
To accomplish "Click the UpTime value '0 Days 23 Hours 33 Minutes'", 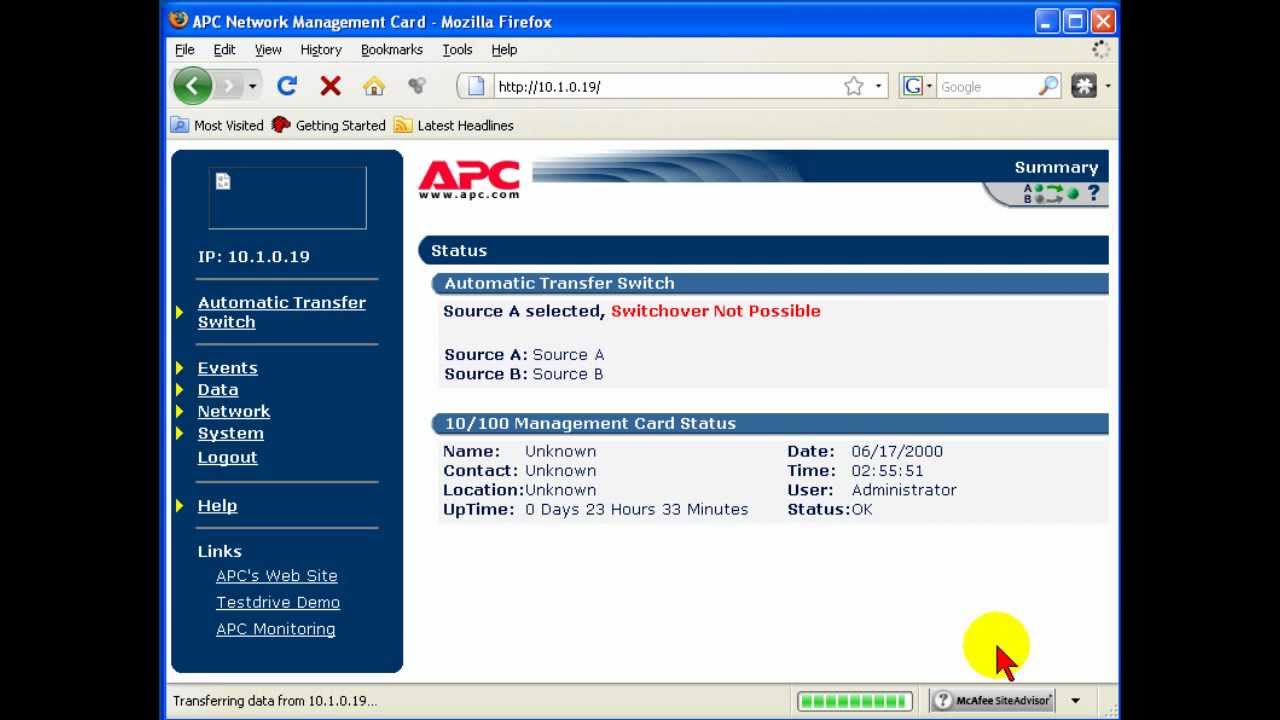I will coord(636,509).
